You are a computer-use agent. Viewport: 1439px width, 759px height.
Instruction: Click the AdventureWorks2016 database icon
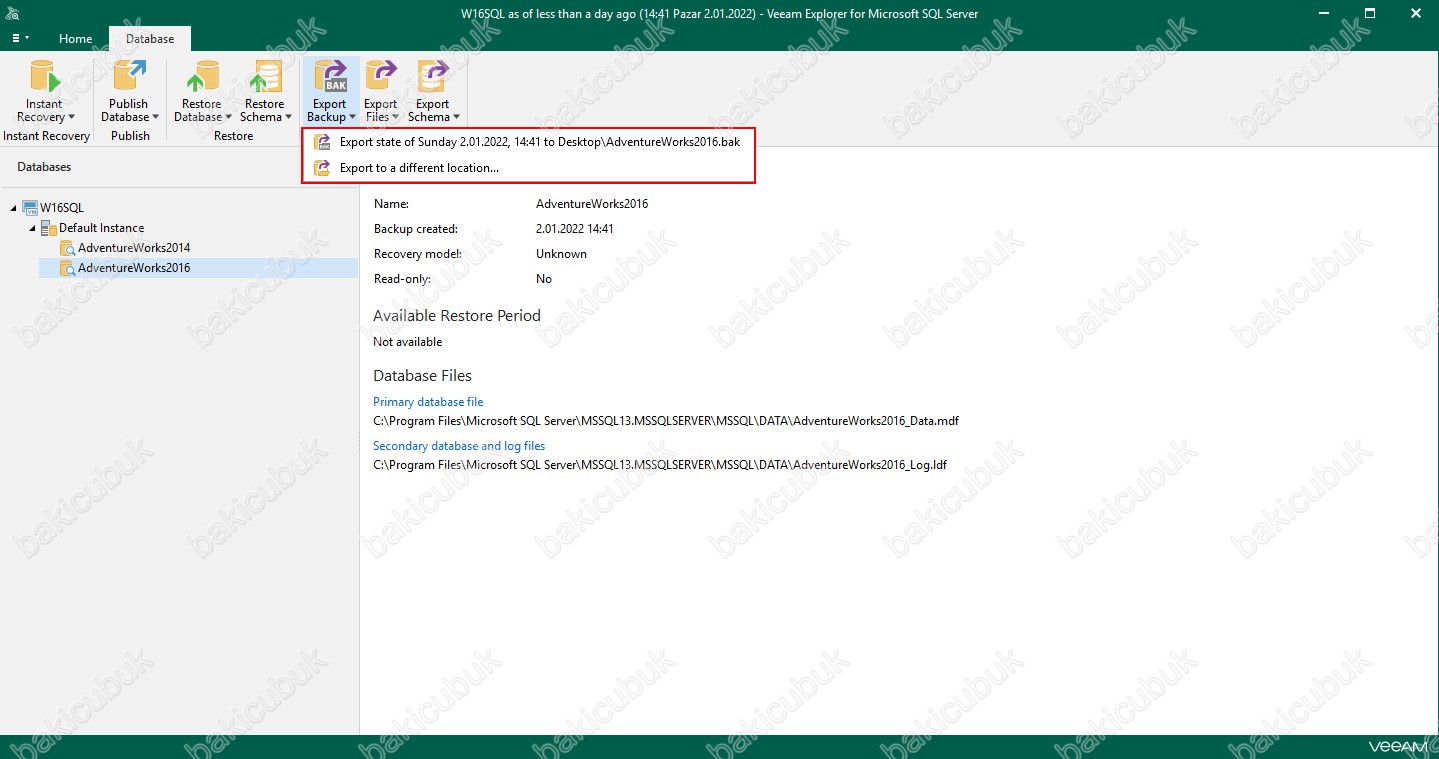pyautogui.click(x=67, y=268)
